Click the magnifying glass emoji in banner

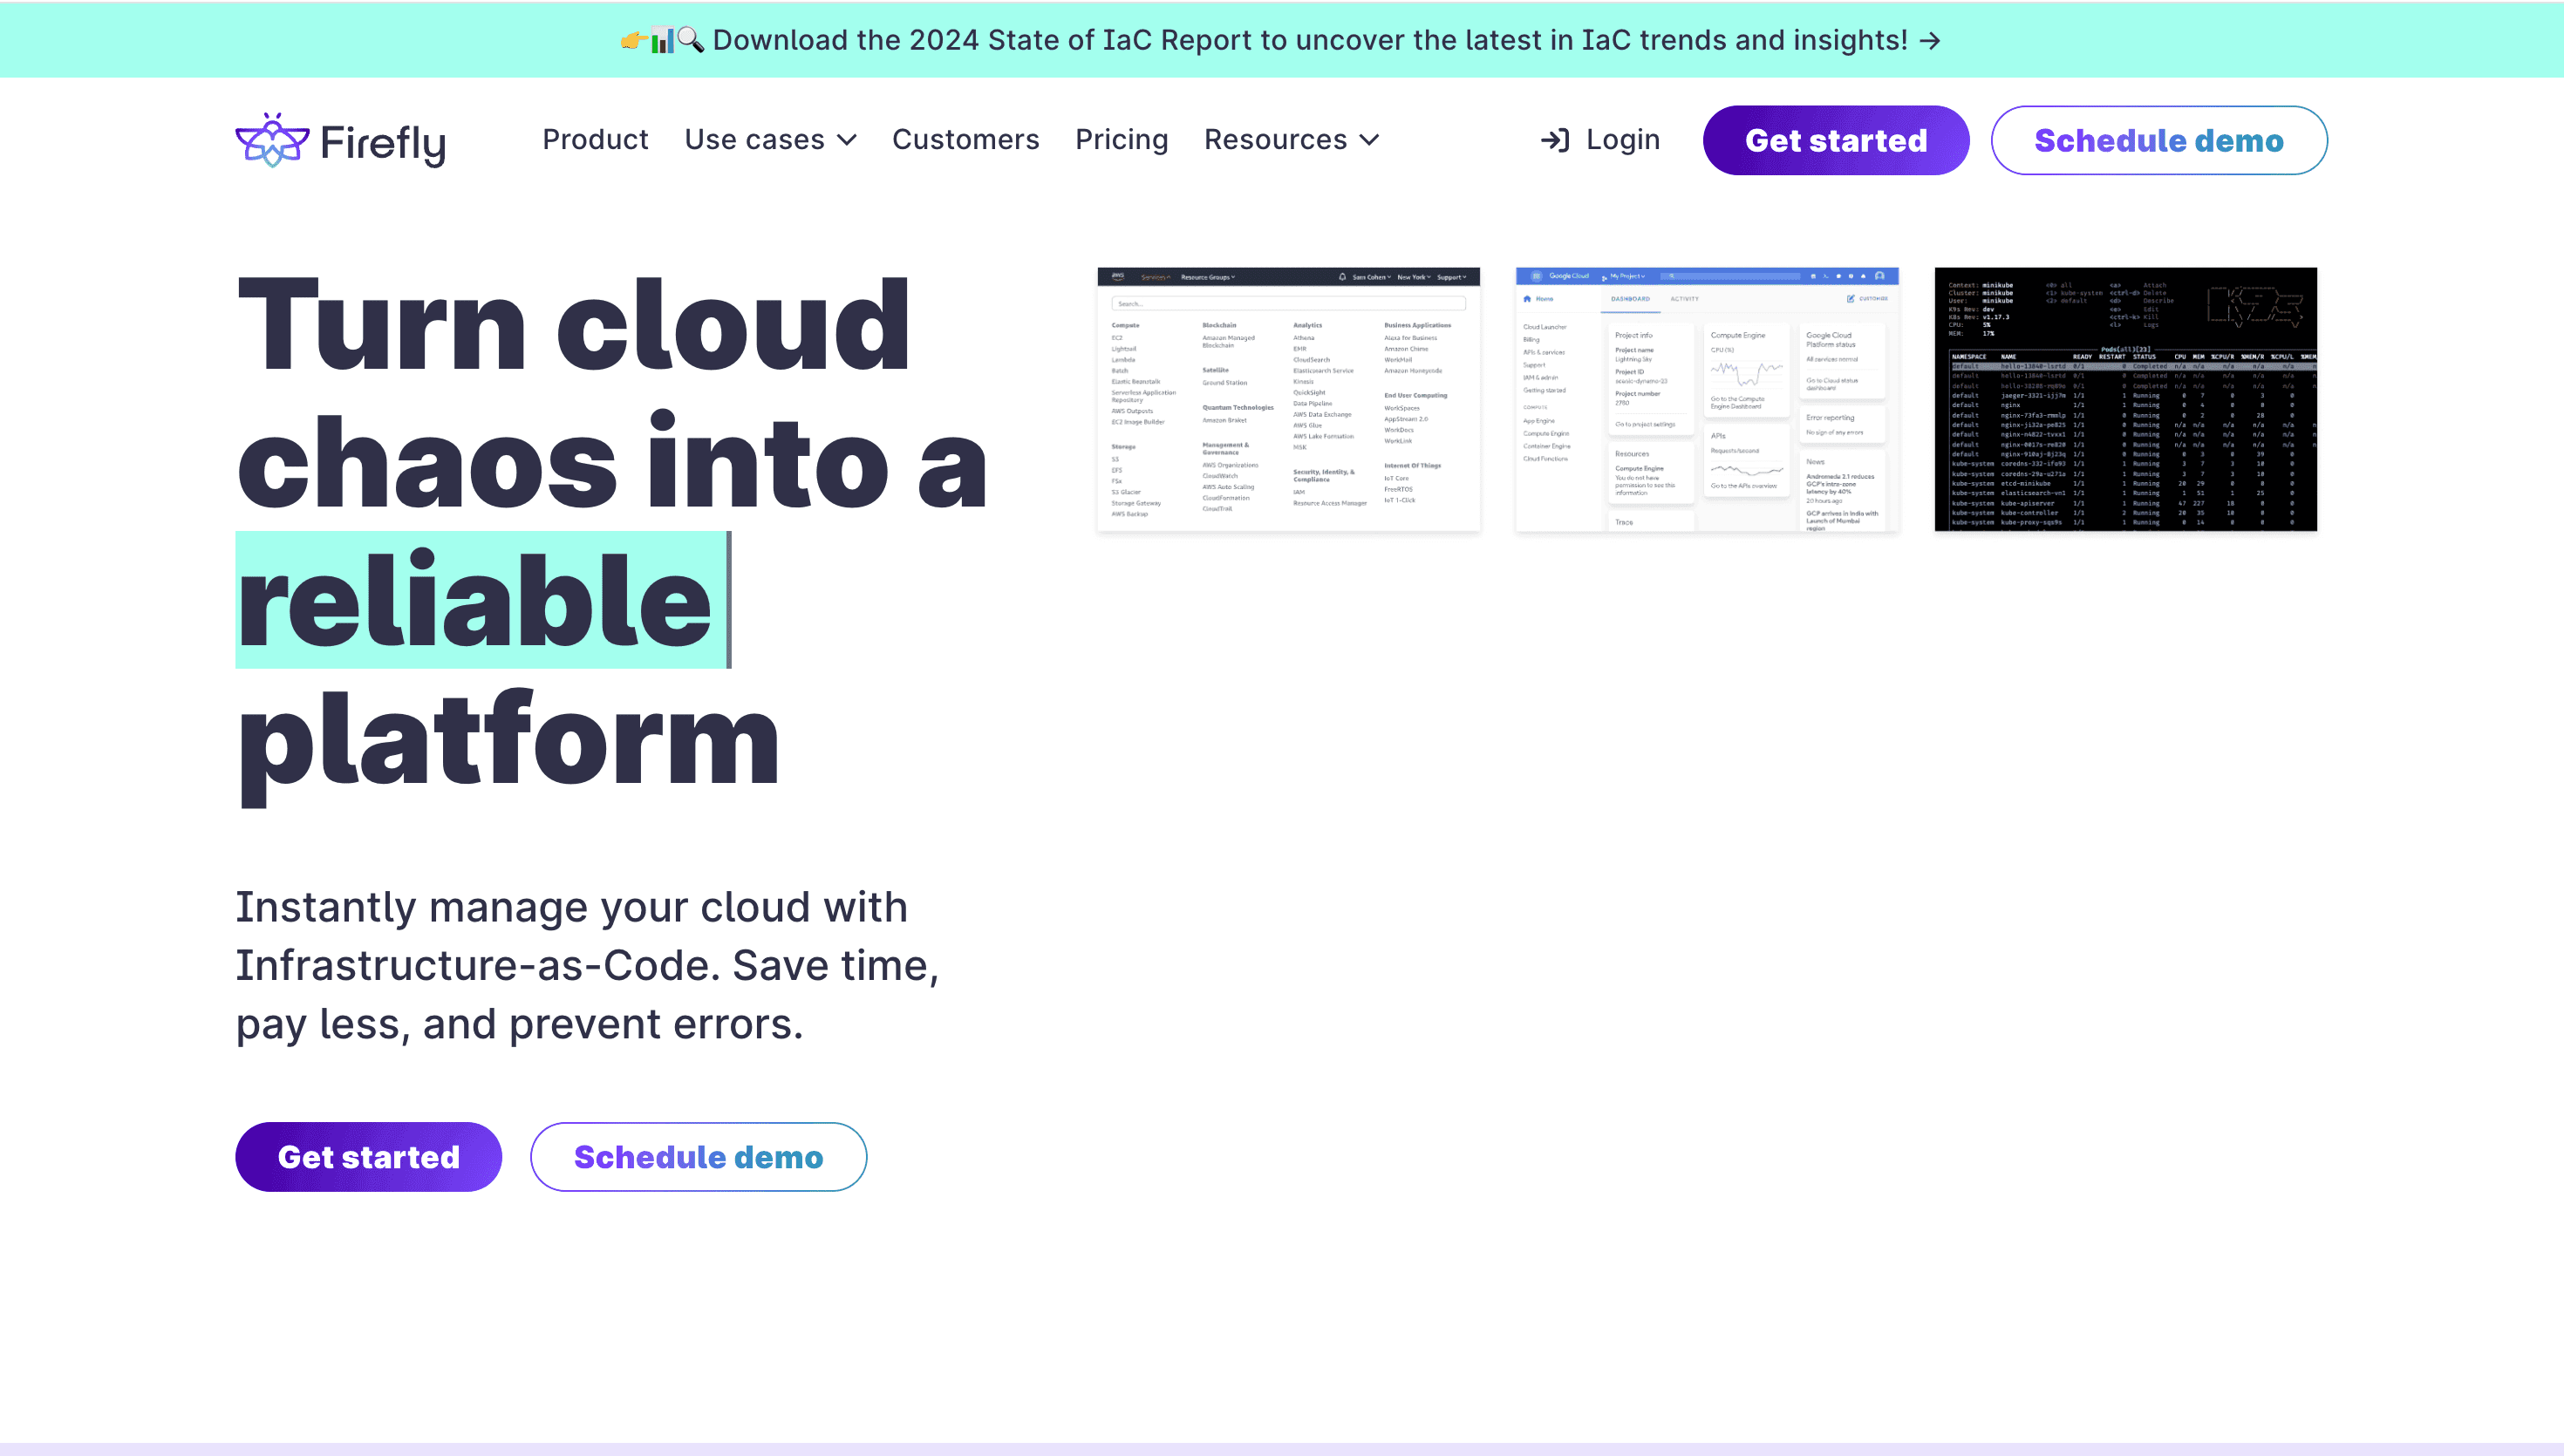(x=691, y=40)
